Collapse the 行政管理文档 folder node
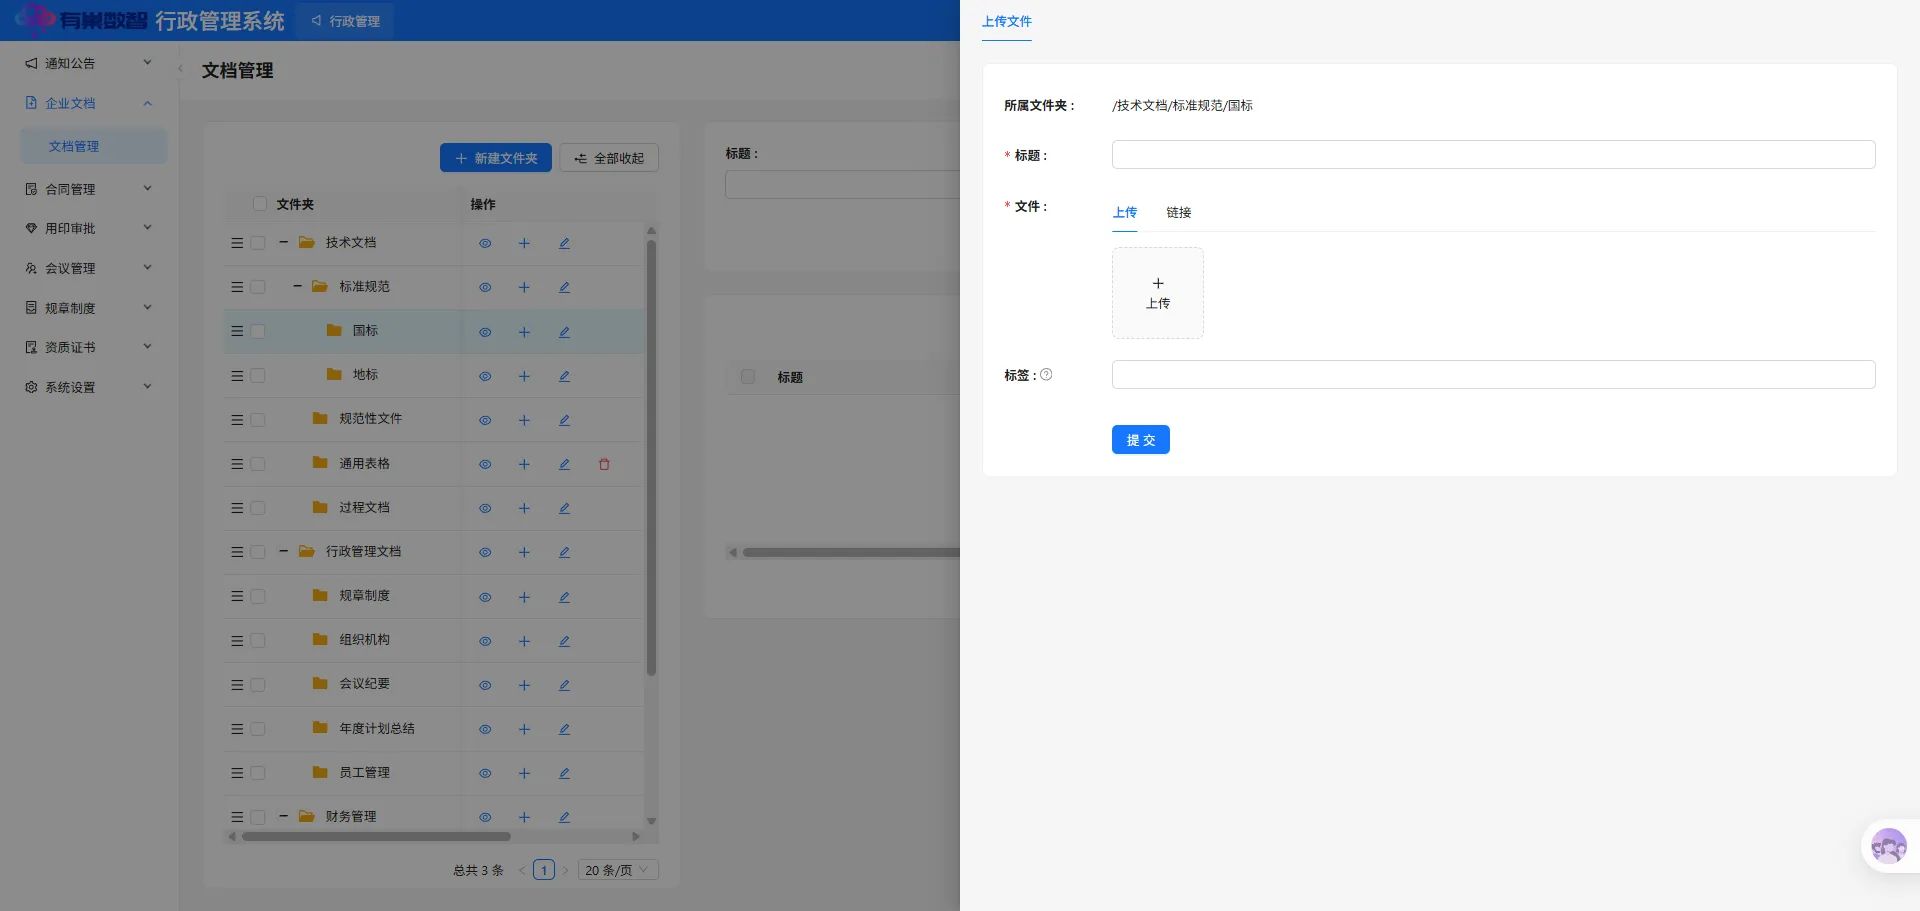1920x911 pixels. [284, 551]
